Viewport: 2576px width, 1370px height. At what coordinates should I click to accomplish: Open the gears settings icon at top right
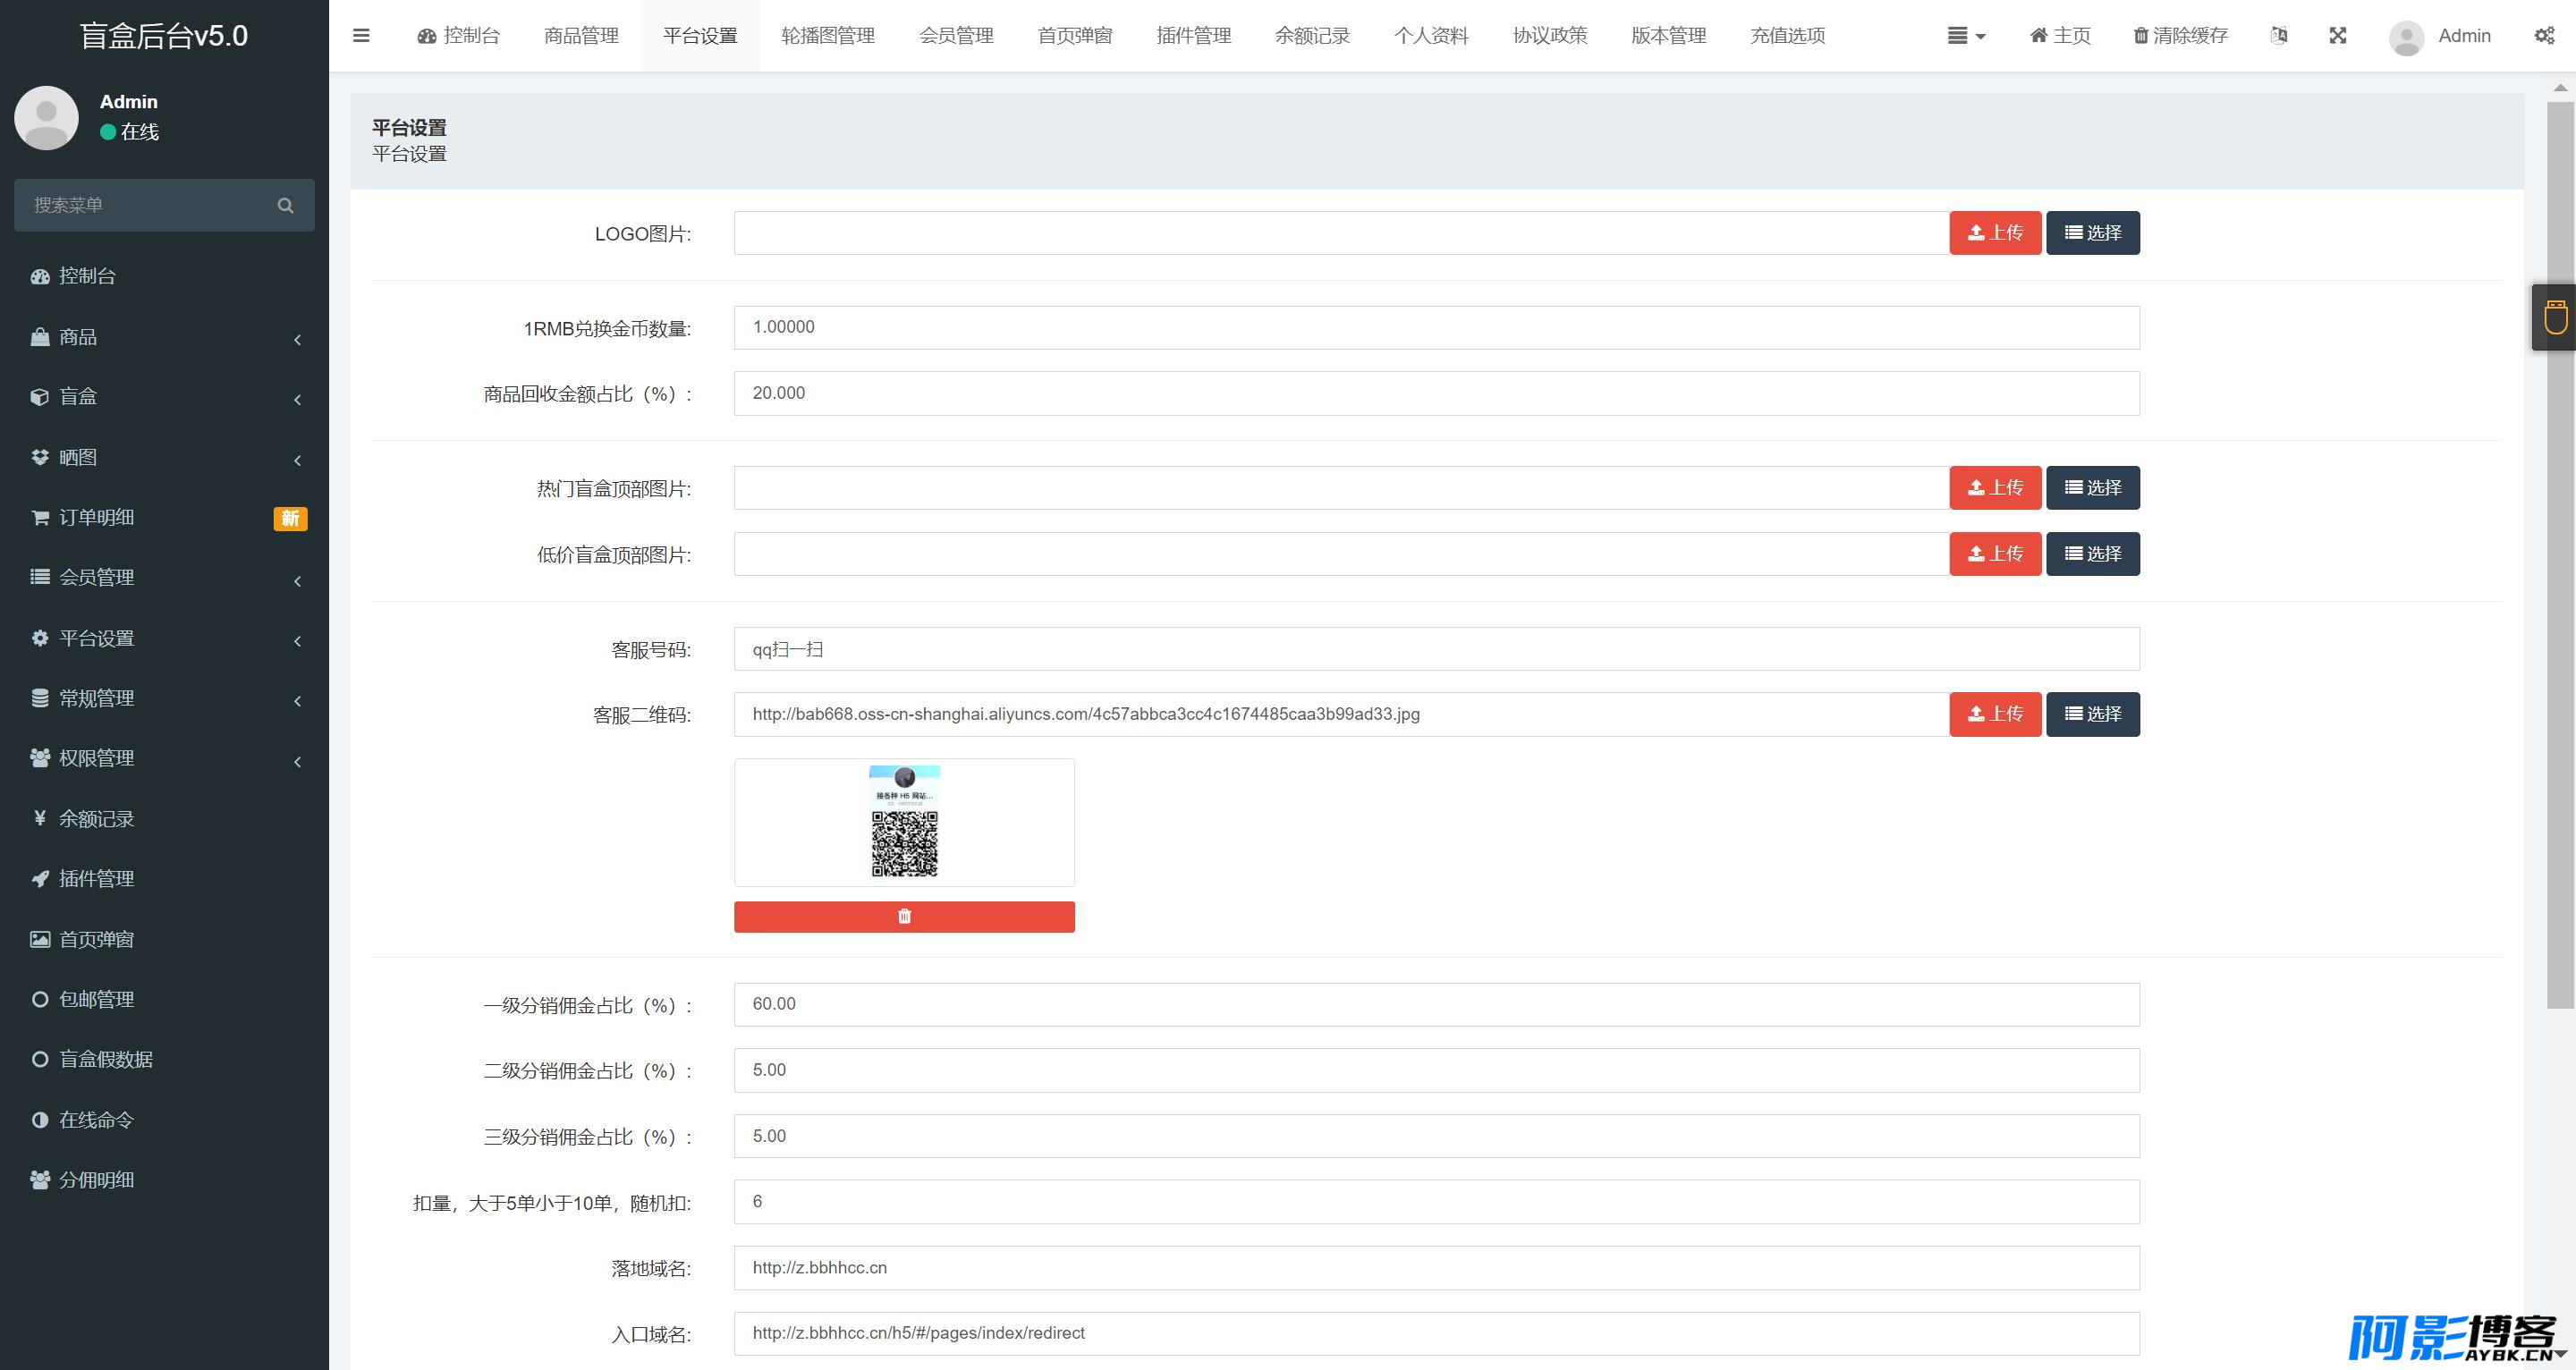2544,36
